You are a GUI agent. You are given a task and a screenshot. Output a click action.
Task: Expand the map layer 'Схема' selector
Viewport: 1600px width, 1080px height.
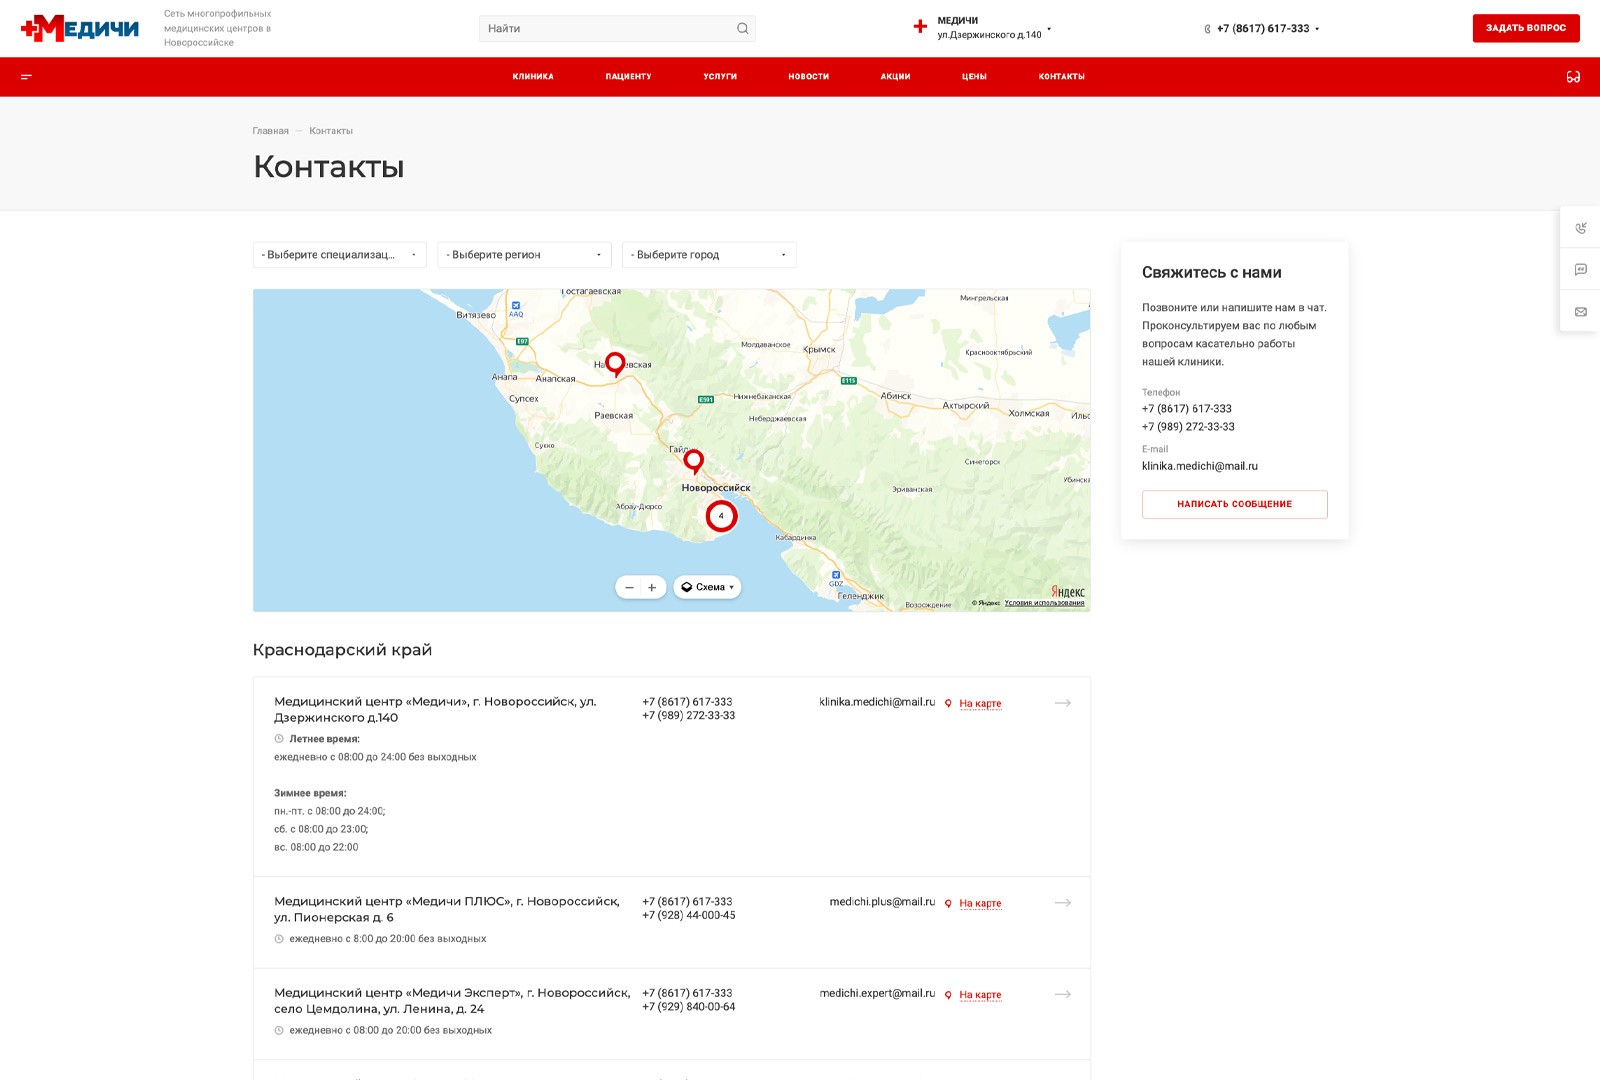pyautogui.click(x=708, y=588)
